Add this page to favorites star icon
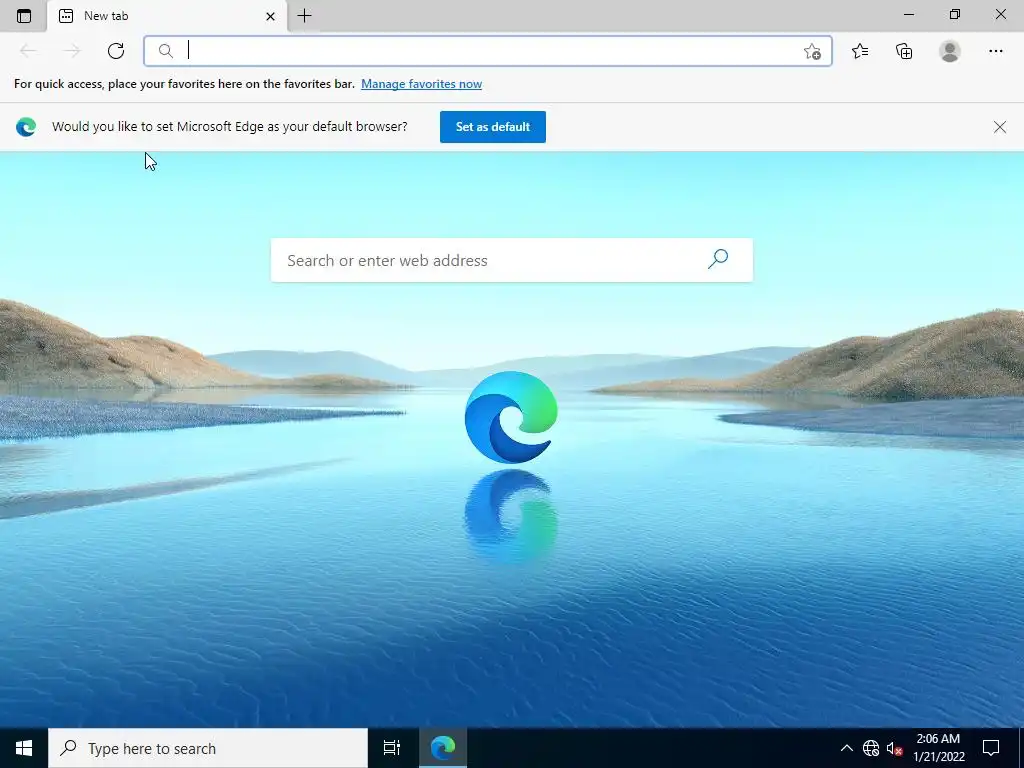 point(812,51)
